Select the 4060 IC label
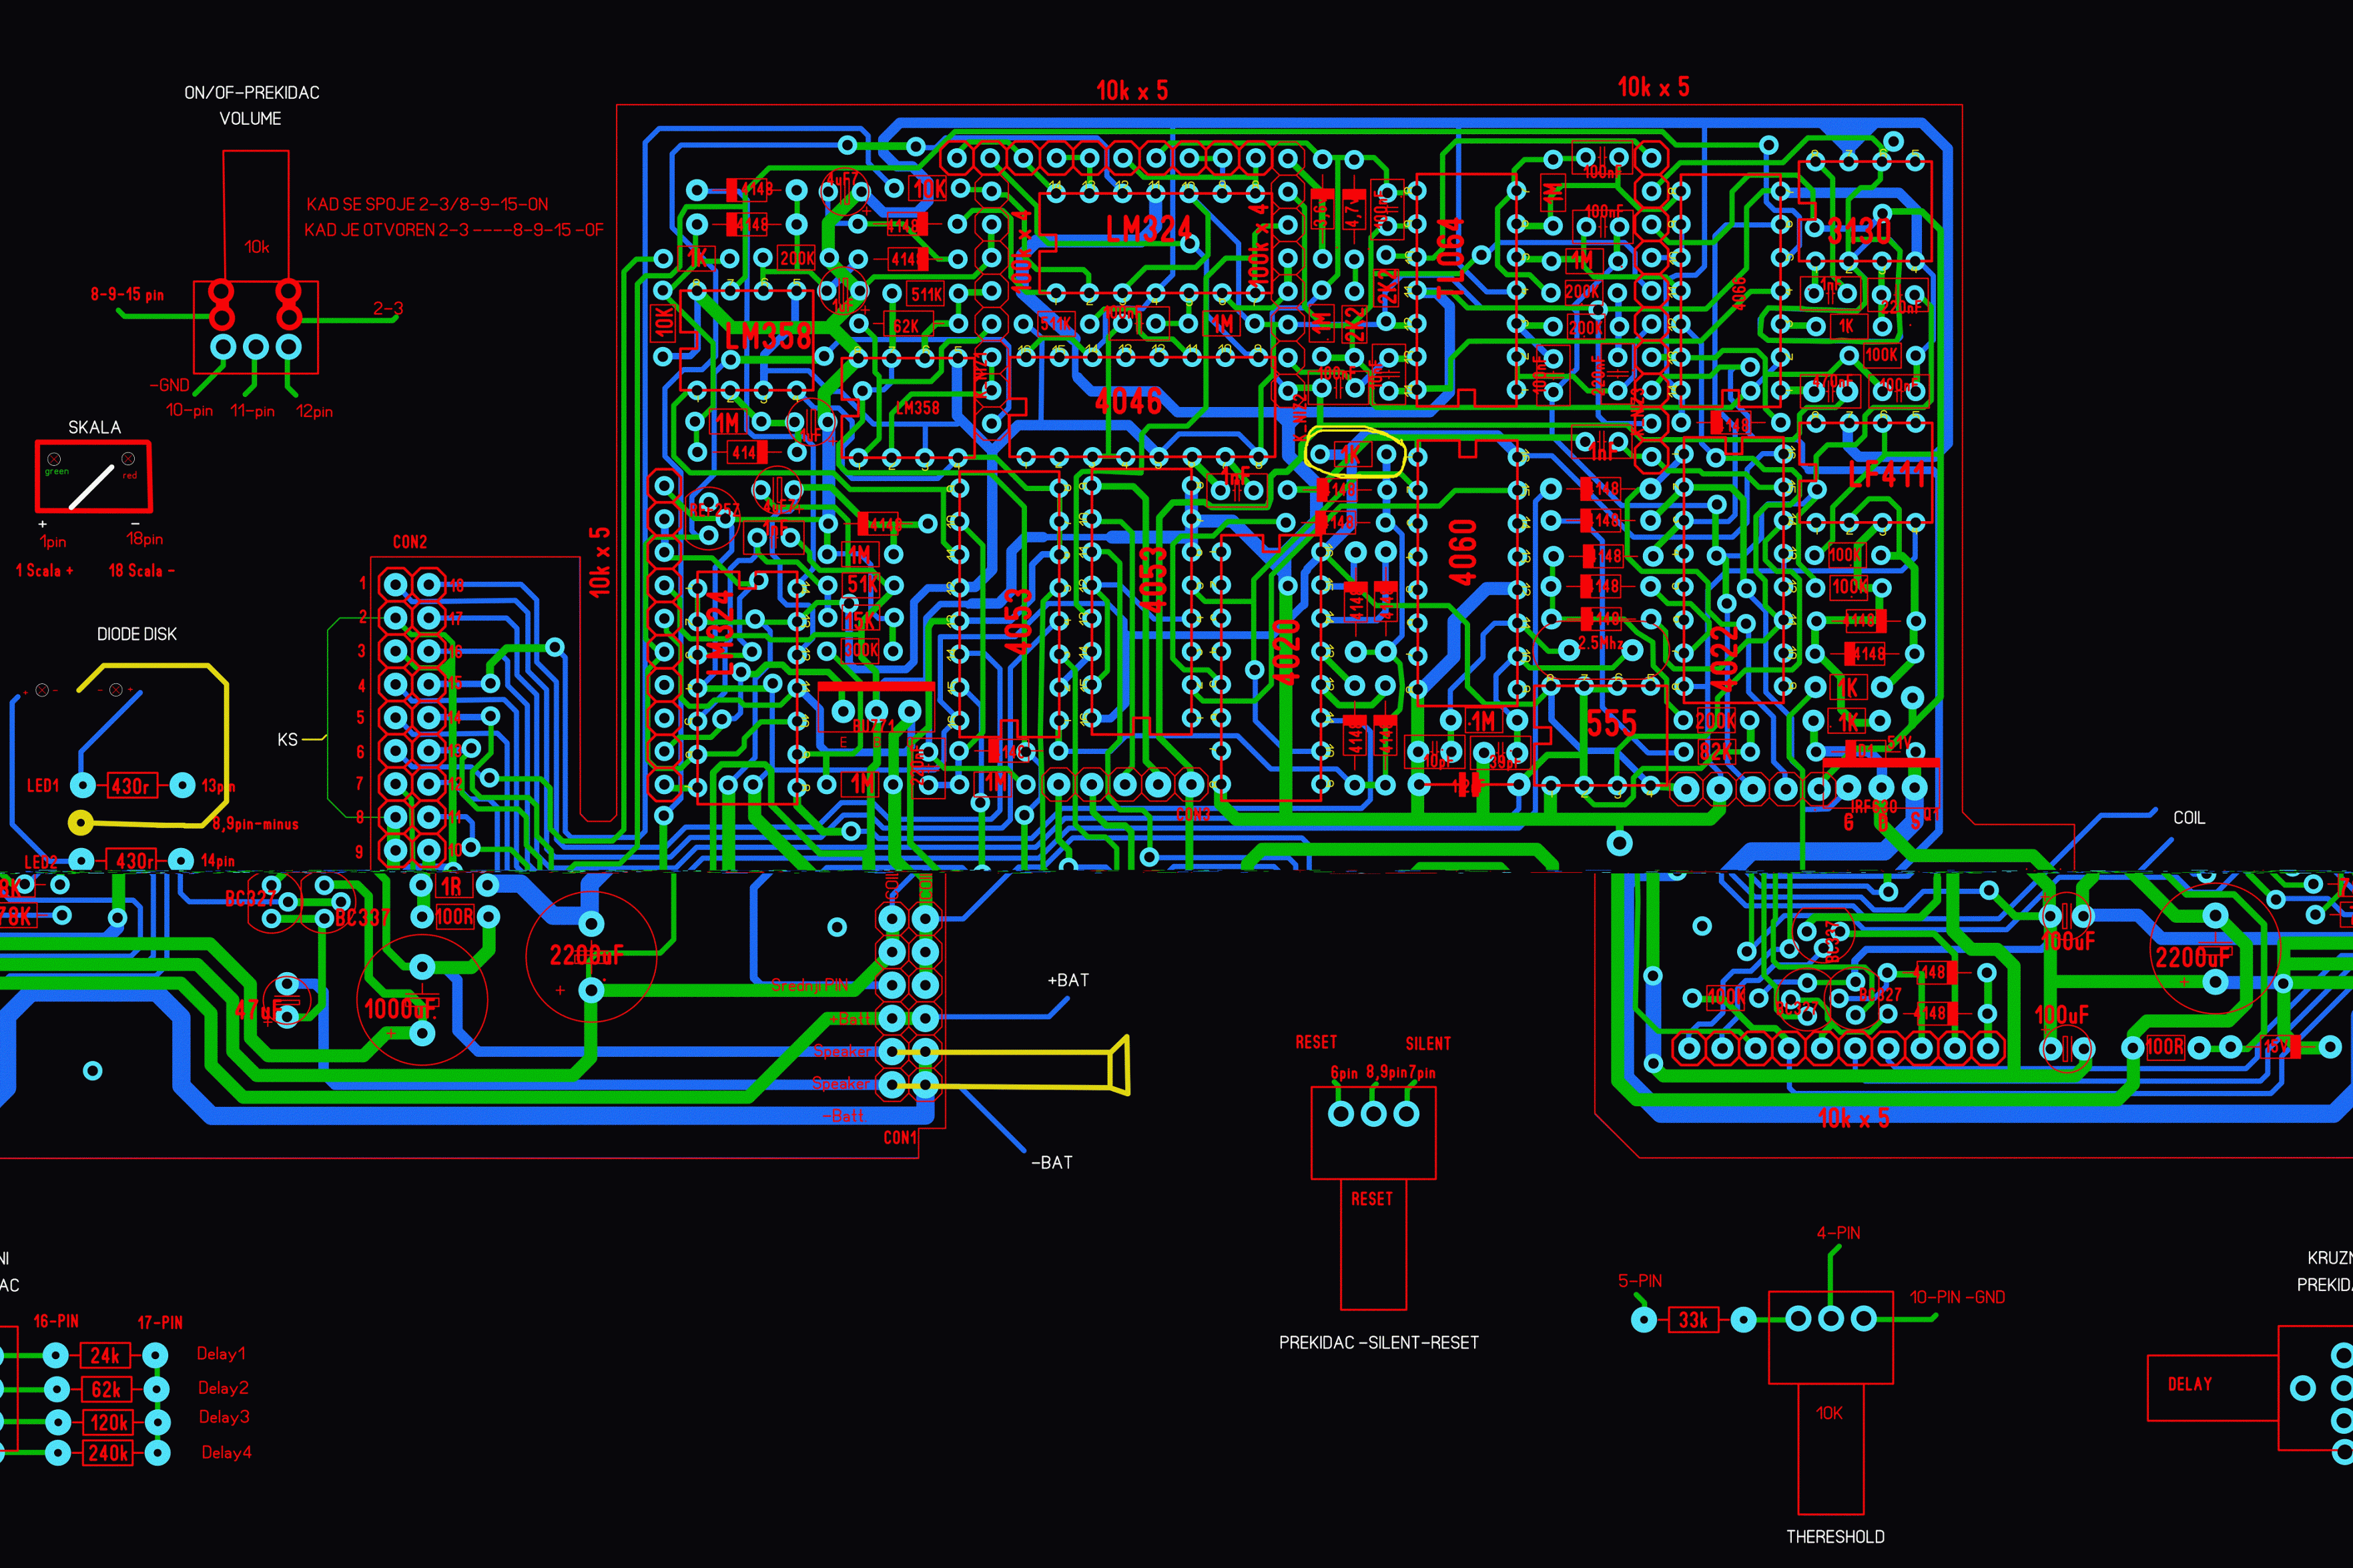Screen dimensions: 2353x1568 pos(1463,552)
